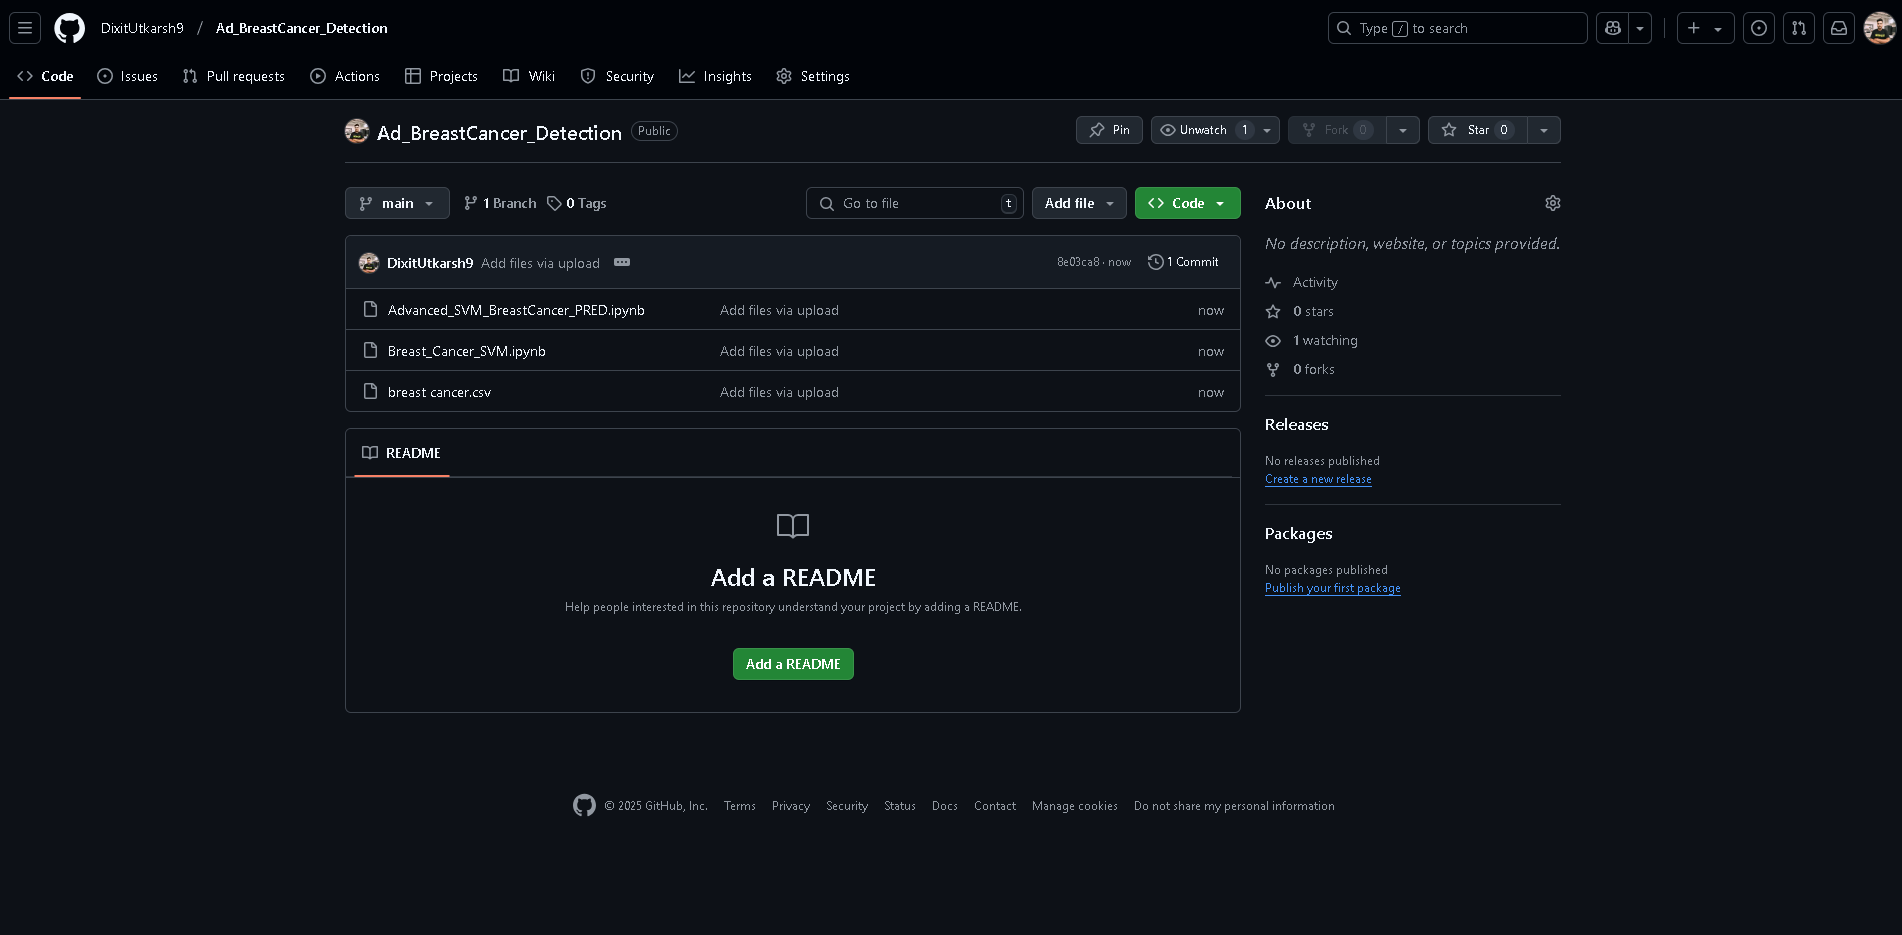Open the footer Status link
Image resolution: width=1902 pixels, height=935 pixels.
click(x=900, y=806)
